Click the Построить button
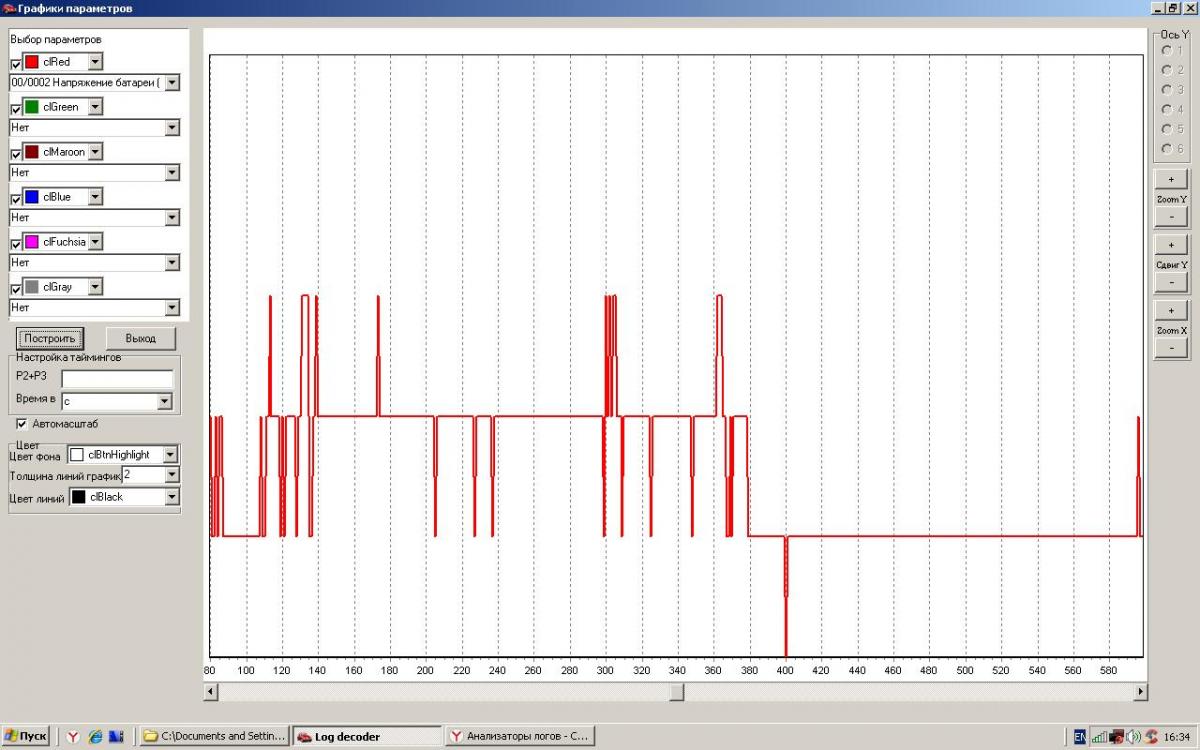 (50, 338)
